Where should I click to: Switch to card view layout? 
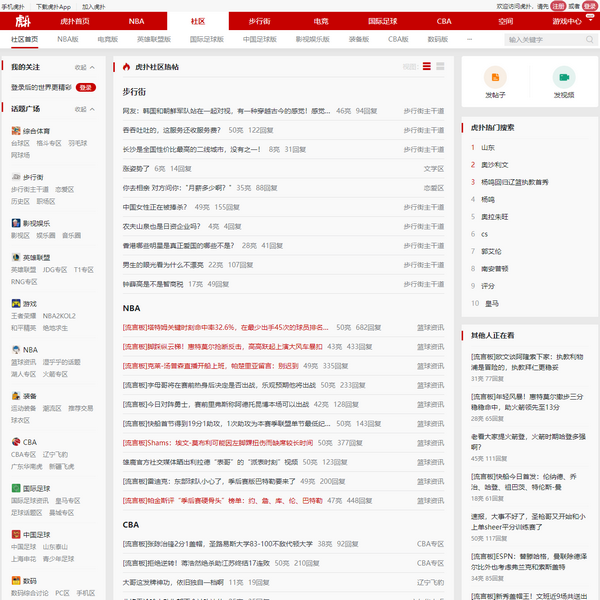point(440,66)
